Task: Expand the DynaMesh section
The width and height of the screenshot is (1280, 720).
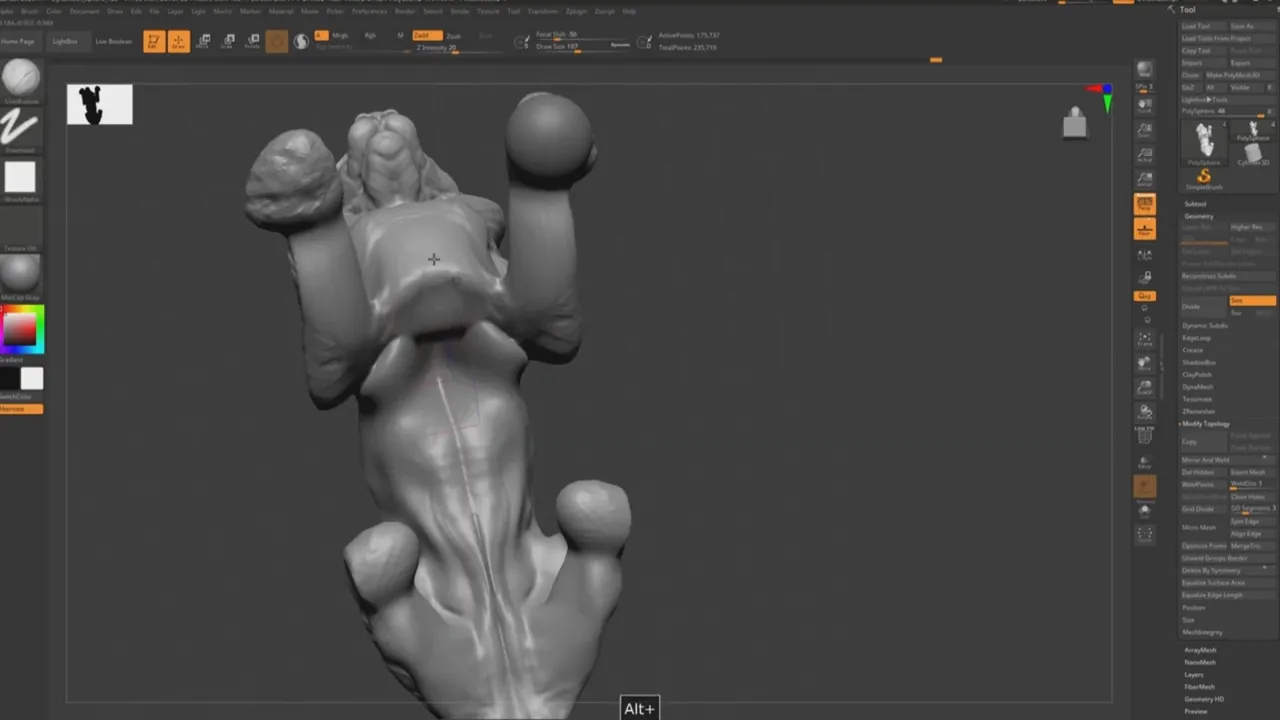Action: pos(1197,387)
